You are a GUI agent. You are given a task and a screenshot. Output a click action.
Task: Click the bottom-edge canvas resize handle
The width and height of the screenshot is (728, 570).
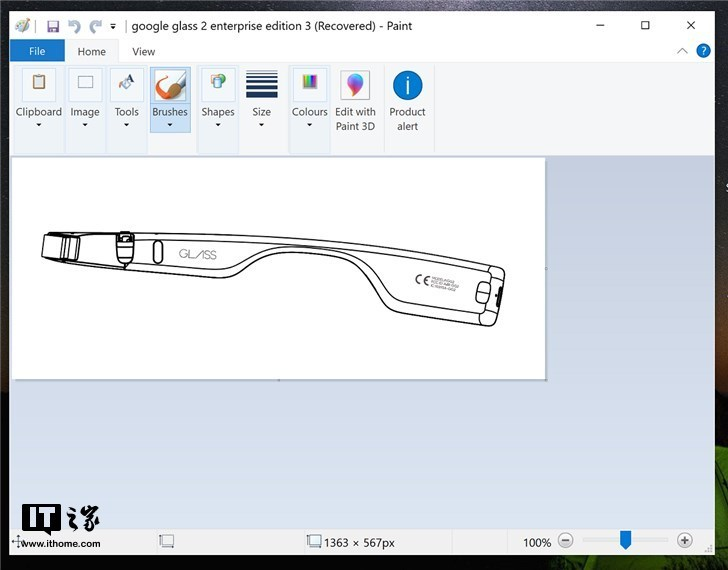coord(279,380)
